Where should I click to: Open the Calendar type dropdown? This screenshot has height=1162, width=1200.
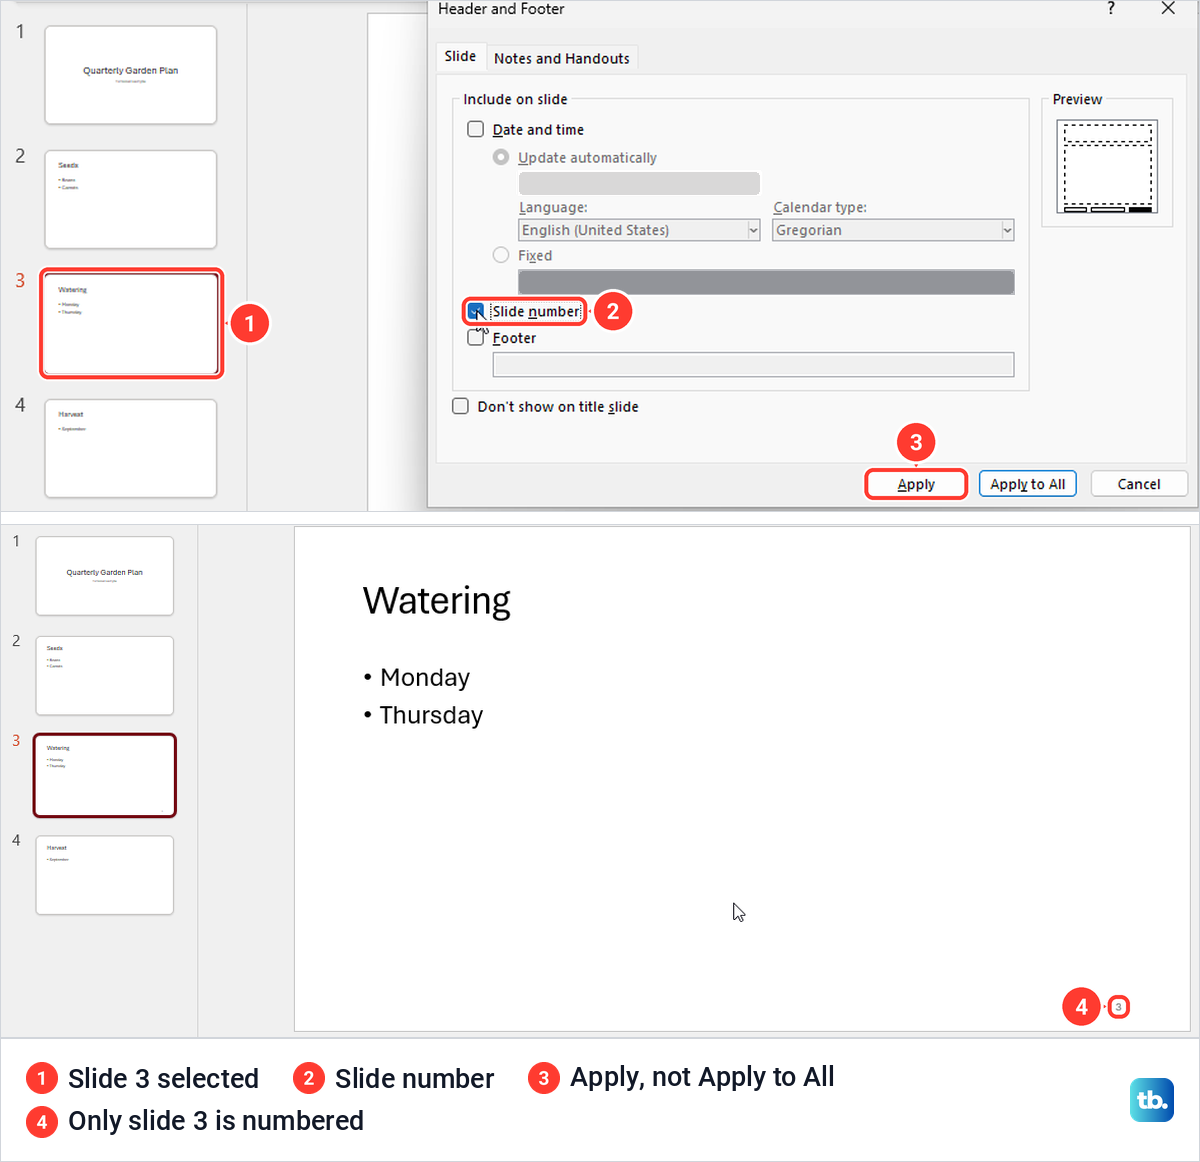coord(893,230)
